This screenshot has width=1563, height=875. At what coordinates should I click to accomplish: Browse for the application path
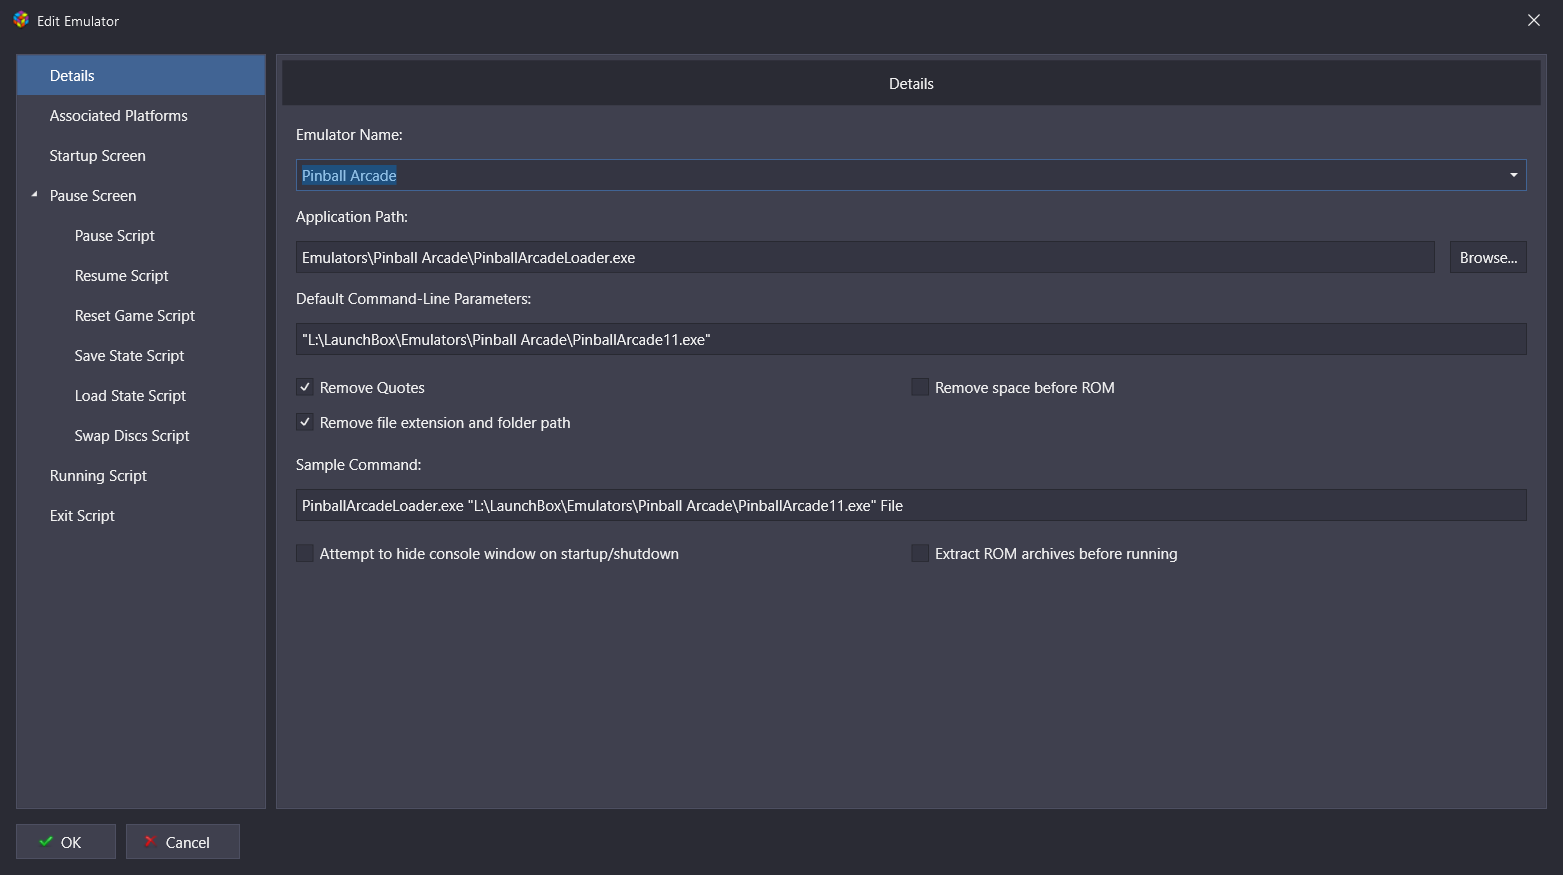click(1488, 257)
